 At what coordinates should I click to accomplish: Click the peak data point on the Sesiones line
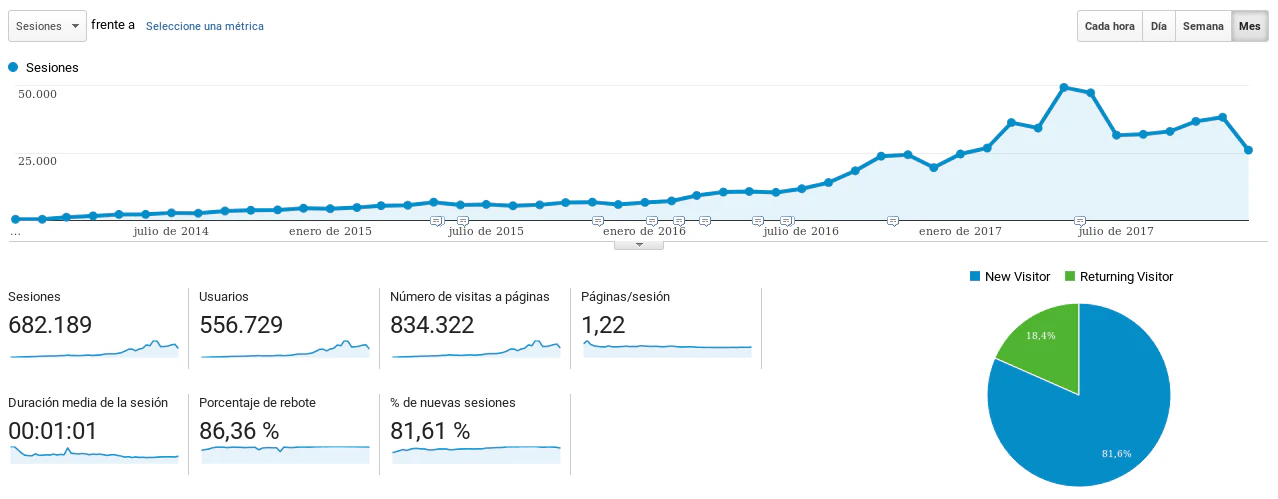click(1064, 87)
